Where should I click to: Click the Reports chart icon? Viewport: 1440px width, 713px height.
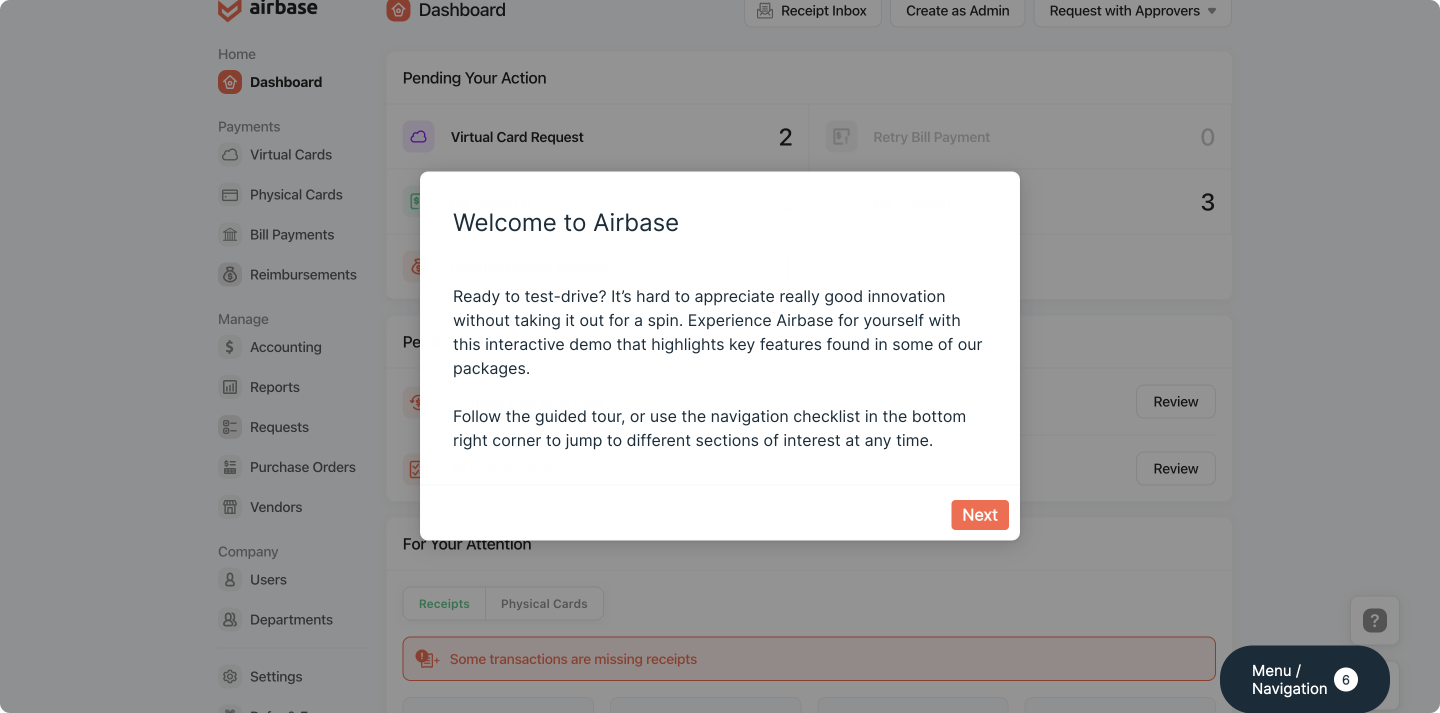pos(230,387)
